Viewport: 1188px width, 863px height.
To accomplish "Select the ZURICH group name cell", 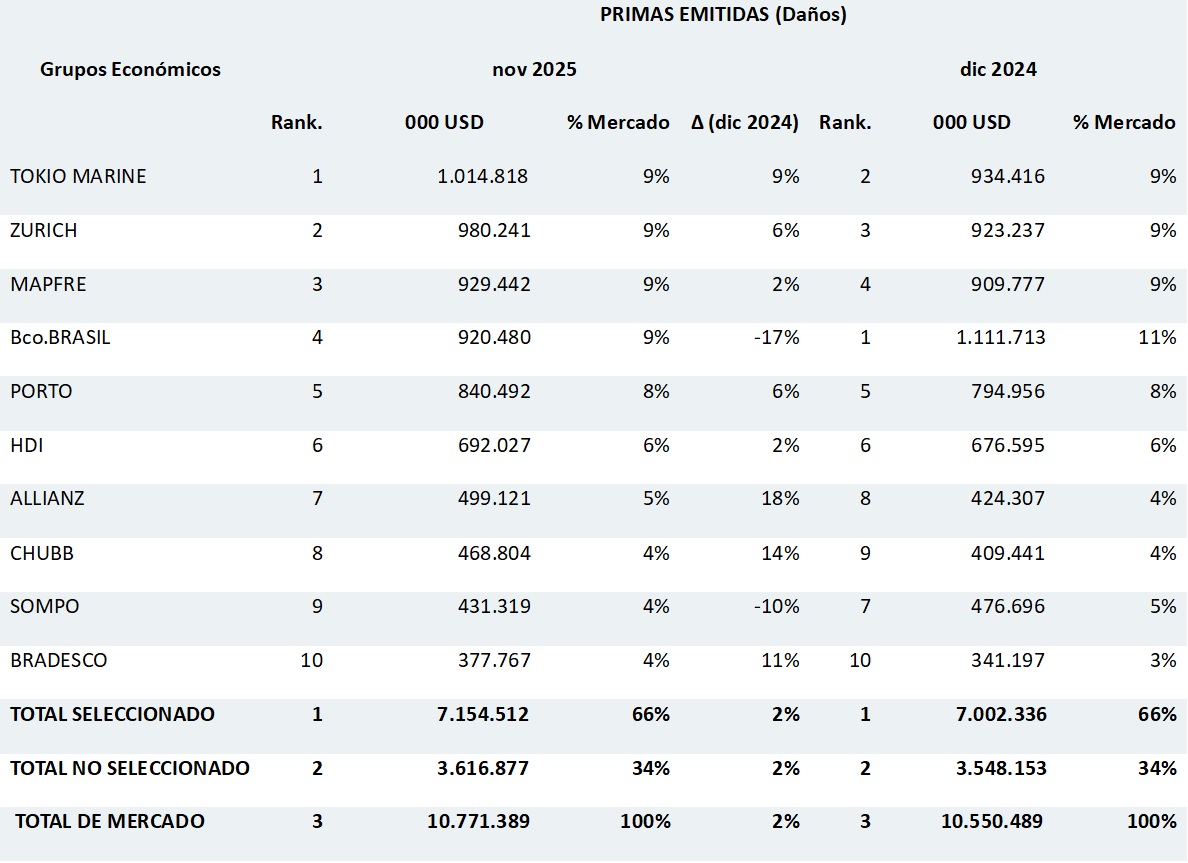I will tap(44, 231).
